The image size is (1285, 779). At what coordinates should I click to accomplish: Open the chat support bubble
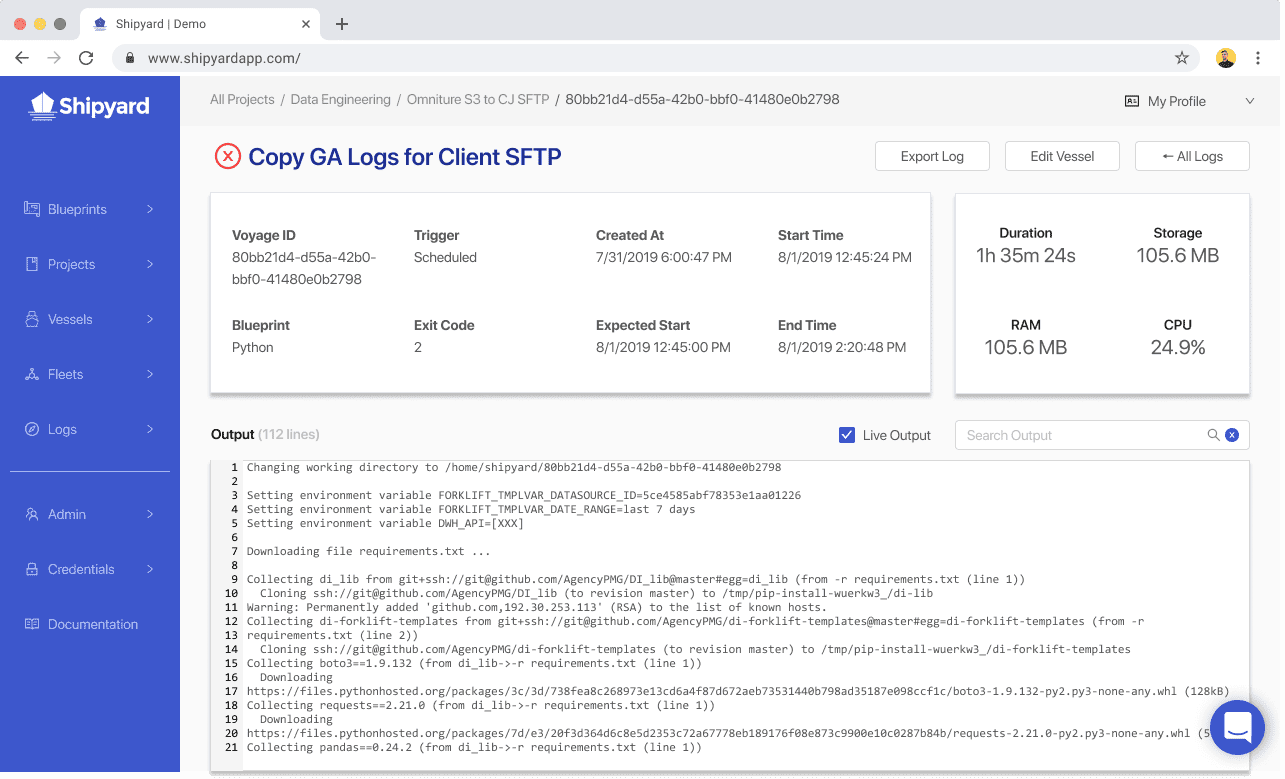[x=1237, y=727]
